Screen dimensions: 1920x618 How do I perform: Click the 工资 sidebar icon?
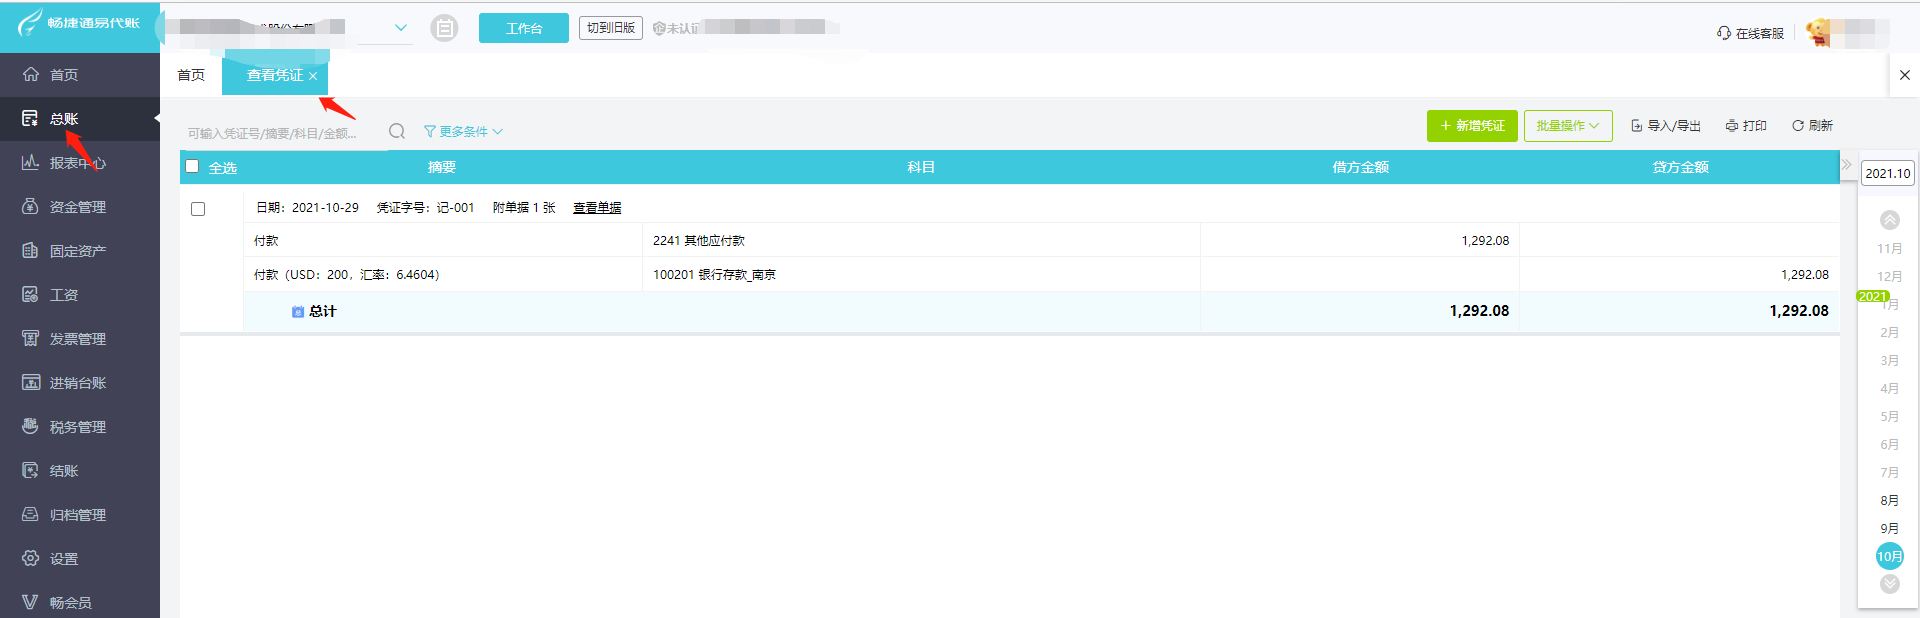30,294
